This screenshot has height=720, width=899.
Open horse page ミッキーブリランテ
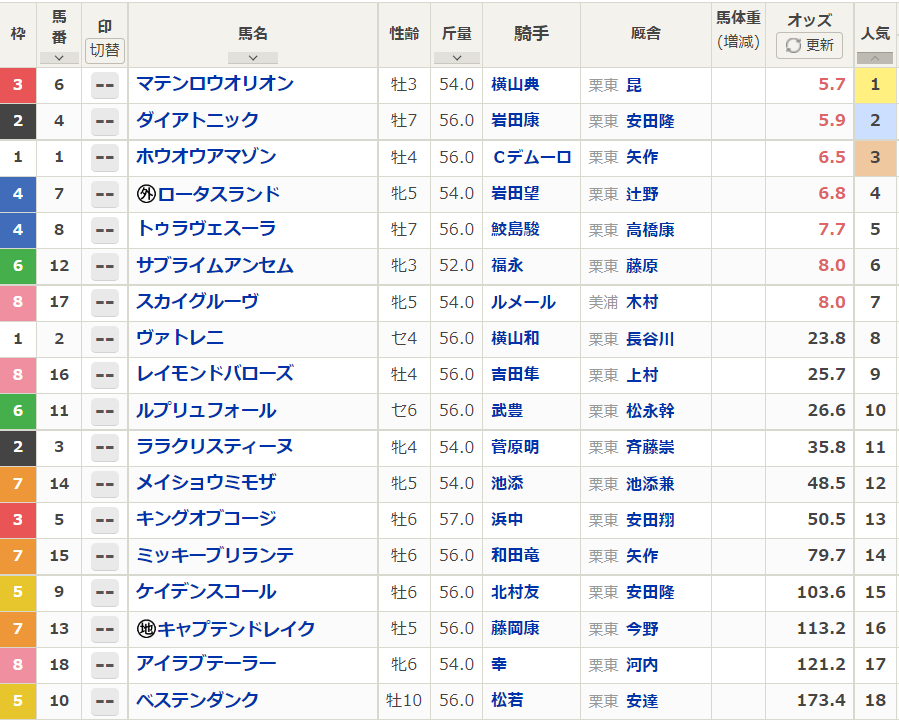(x=215, y=555)
